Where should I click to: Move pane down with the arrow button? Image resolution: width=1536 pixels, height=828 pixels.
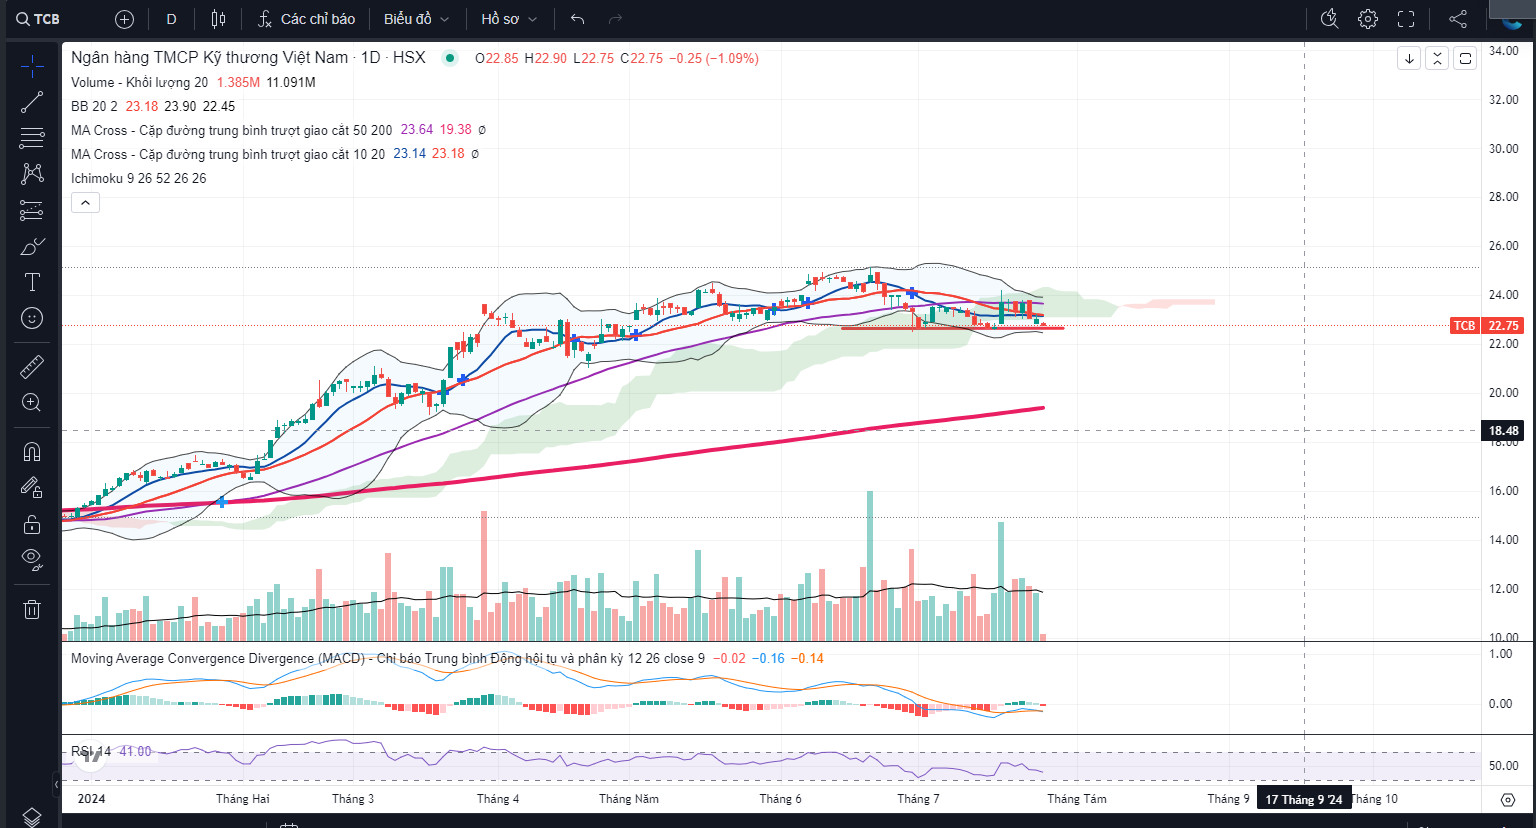click(1409, 58)
